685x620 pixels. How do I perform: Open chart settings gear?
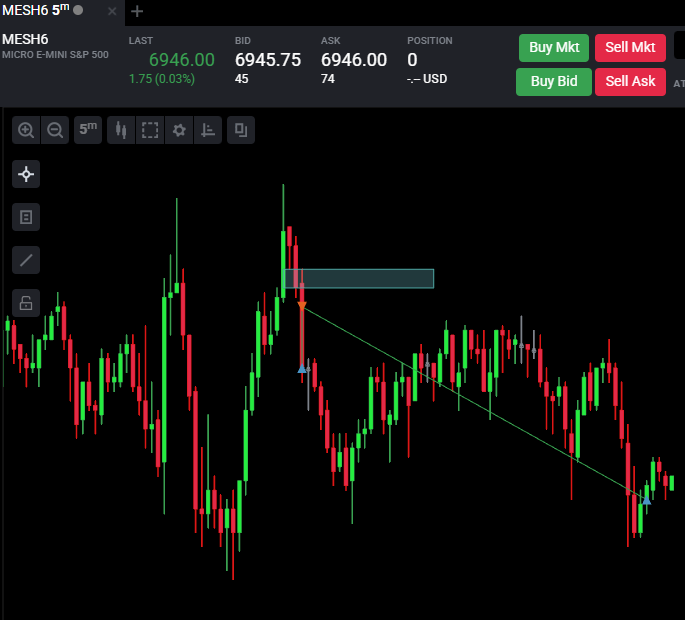click(x=179, y=130)
